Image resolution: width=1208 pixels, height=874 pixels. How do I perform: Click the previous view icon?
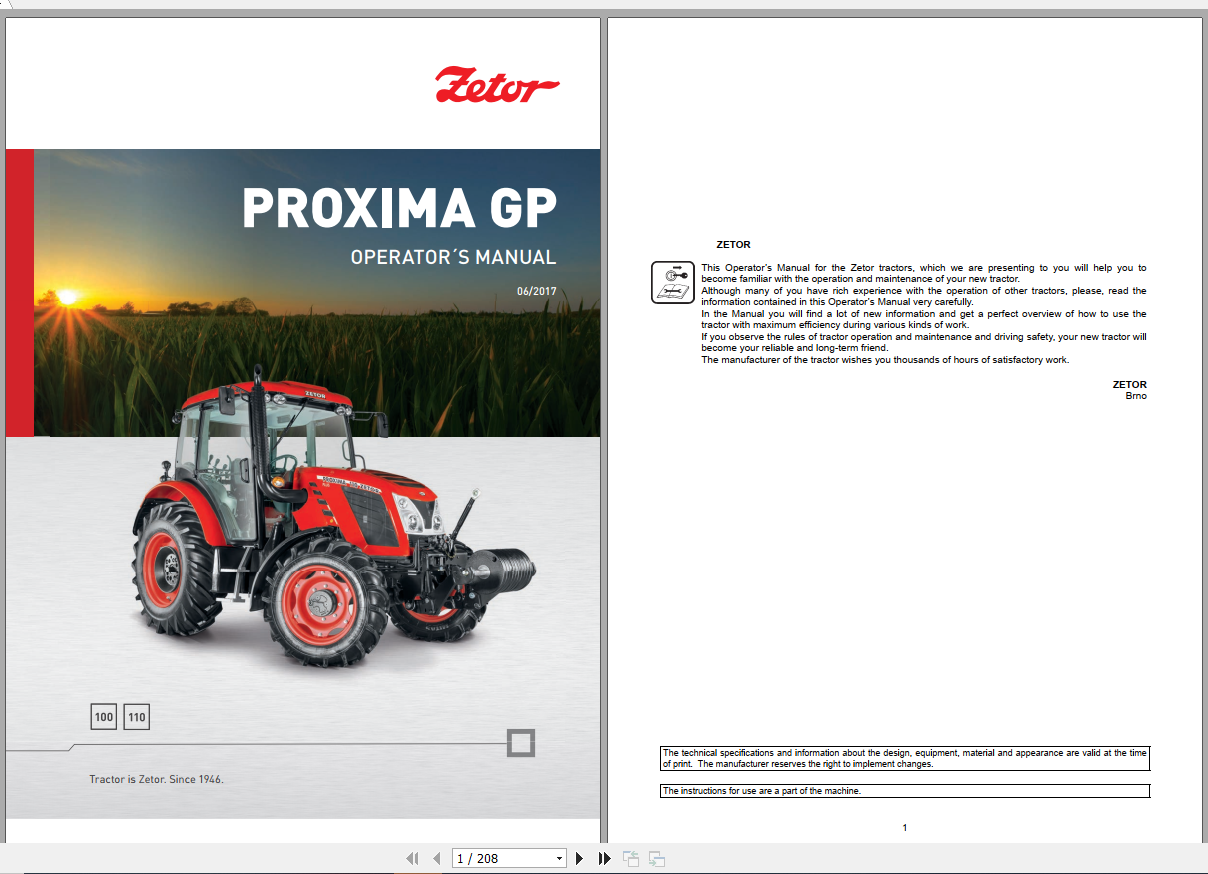click(631, 858)
